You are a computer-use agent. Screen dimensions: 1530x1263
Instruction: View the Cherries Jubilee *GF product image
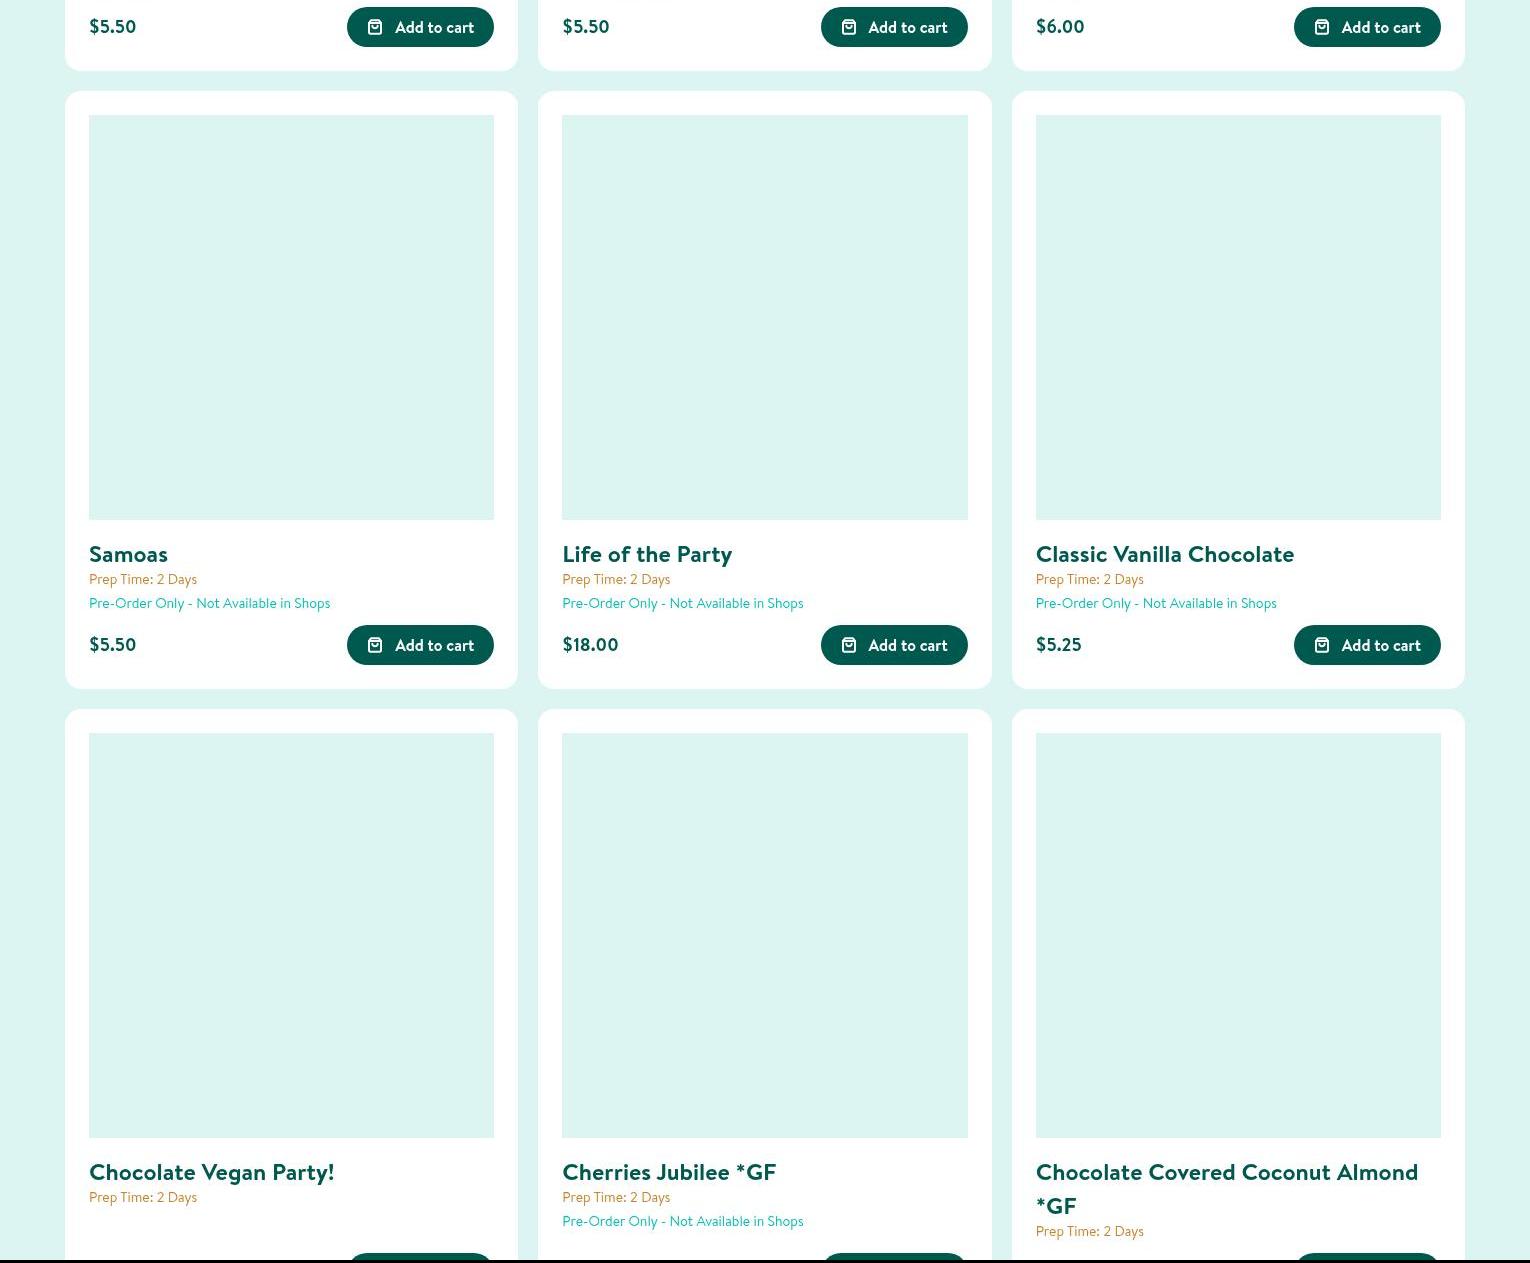tap(764, 935)
